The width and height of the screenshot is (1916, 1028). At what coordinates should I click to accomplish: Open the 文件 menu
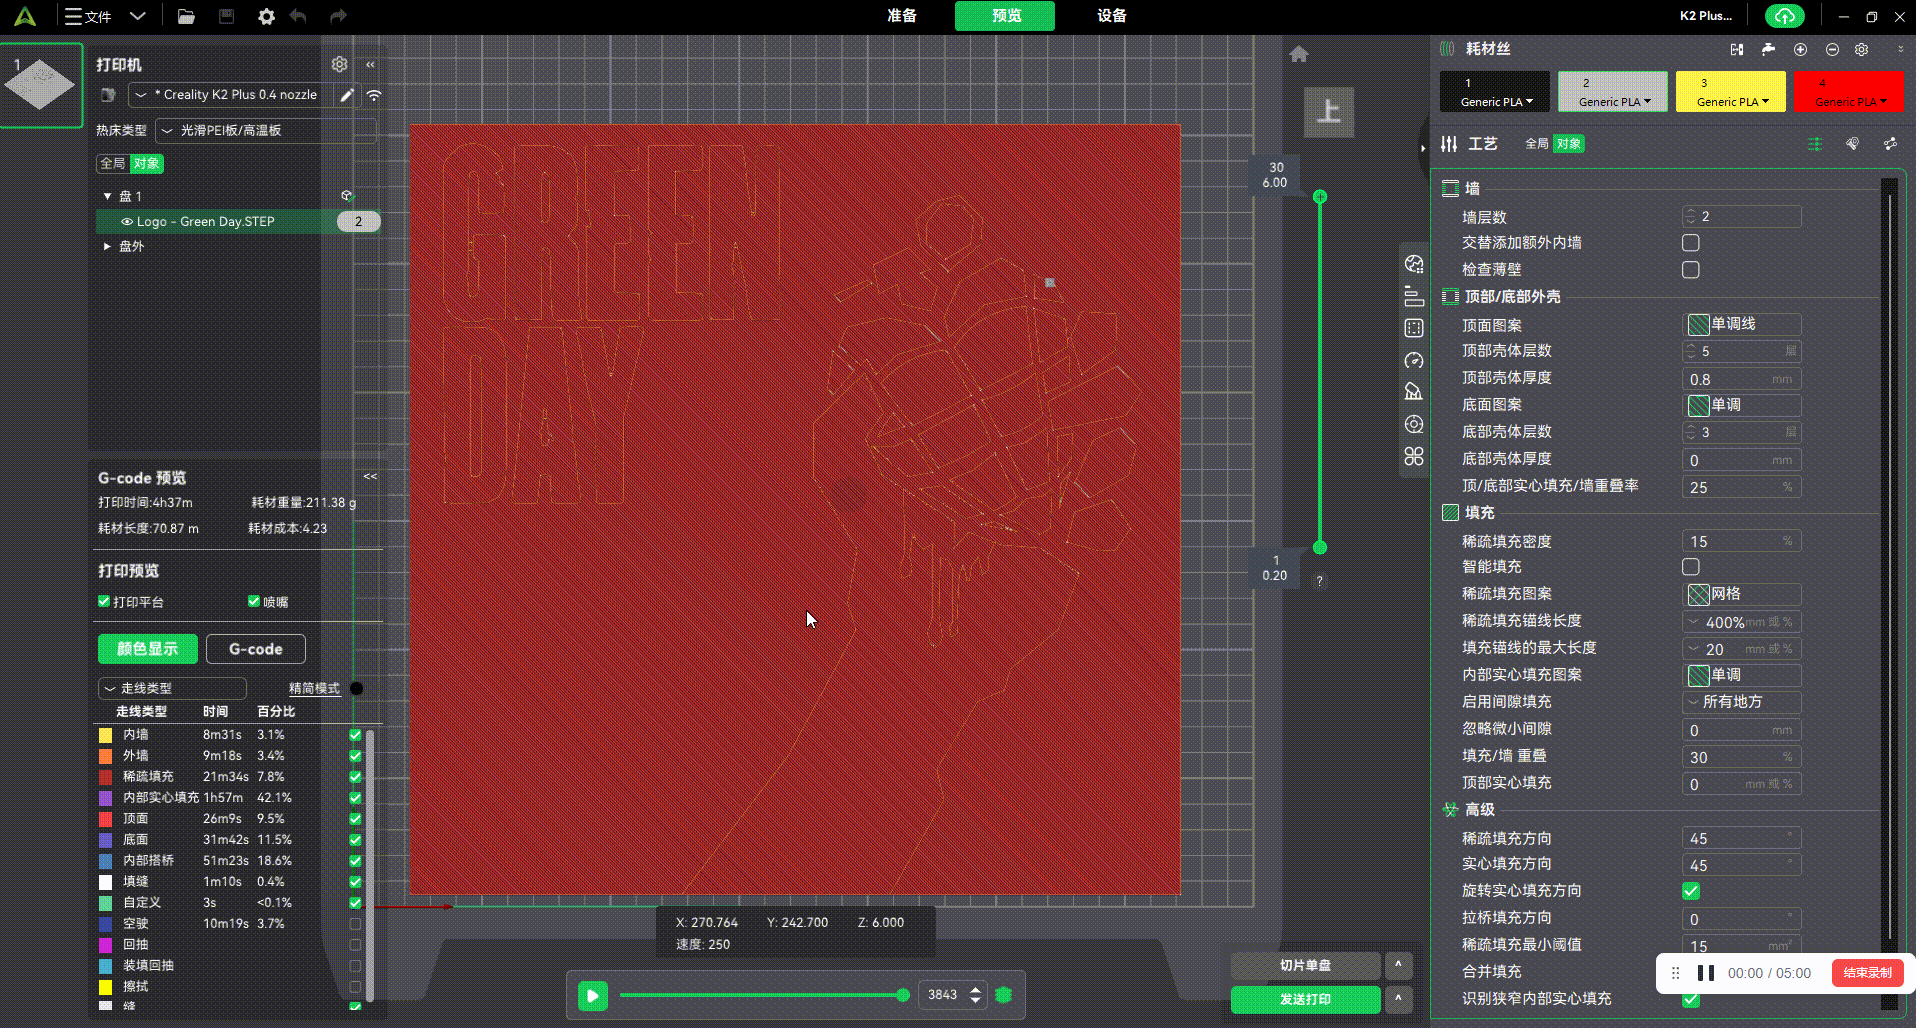pos(89,16)
